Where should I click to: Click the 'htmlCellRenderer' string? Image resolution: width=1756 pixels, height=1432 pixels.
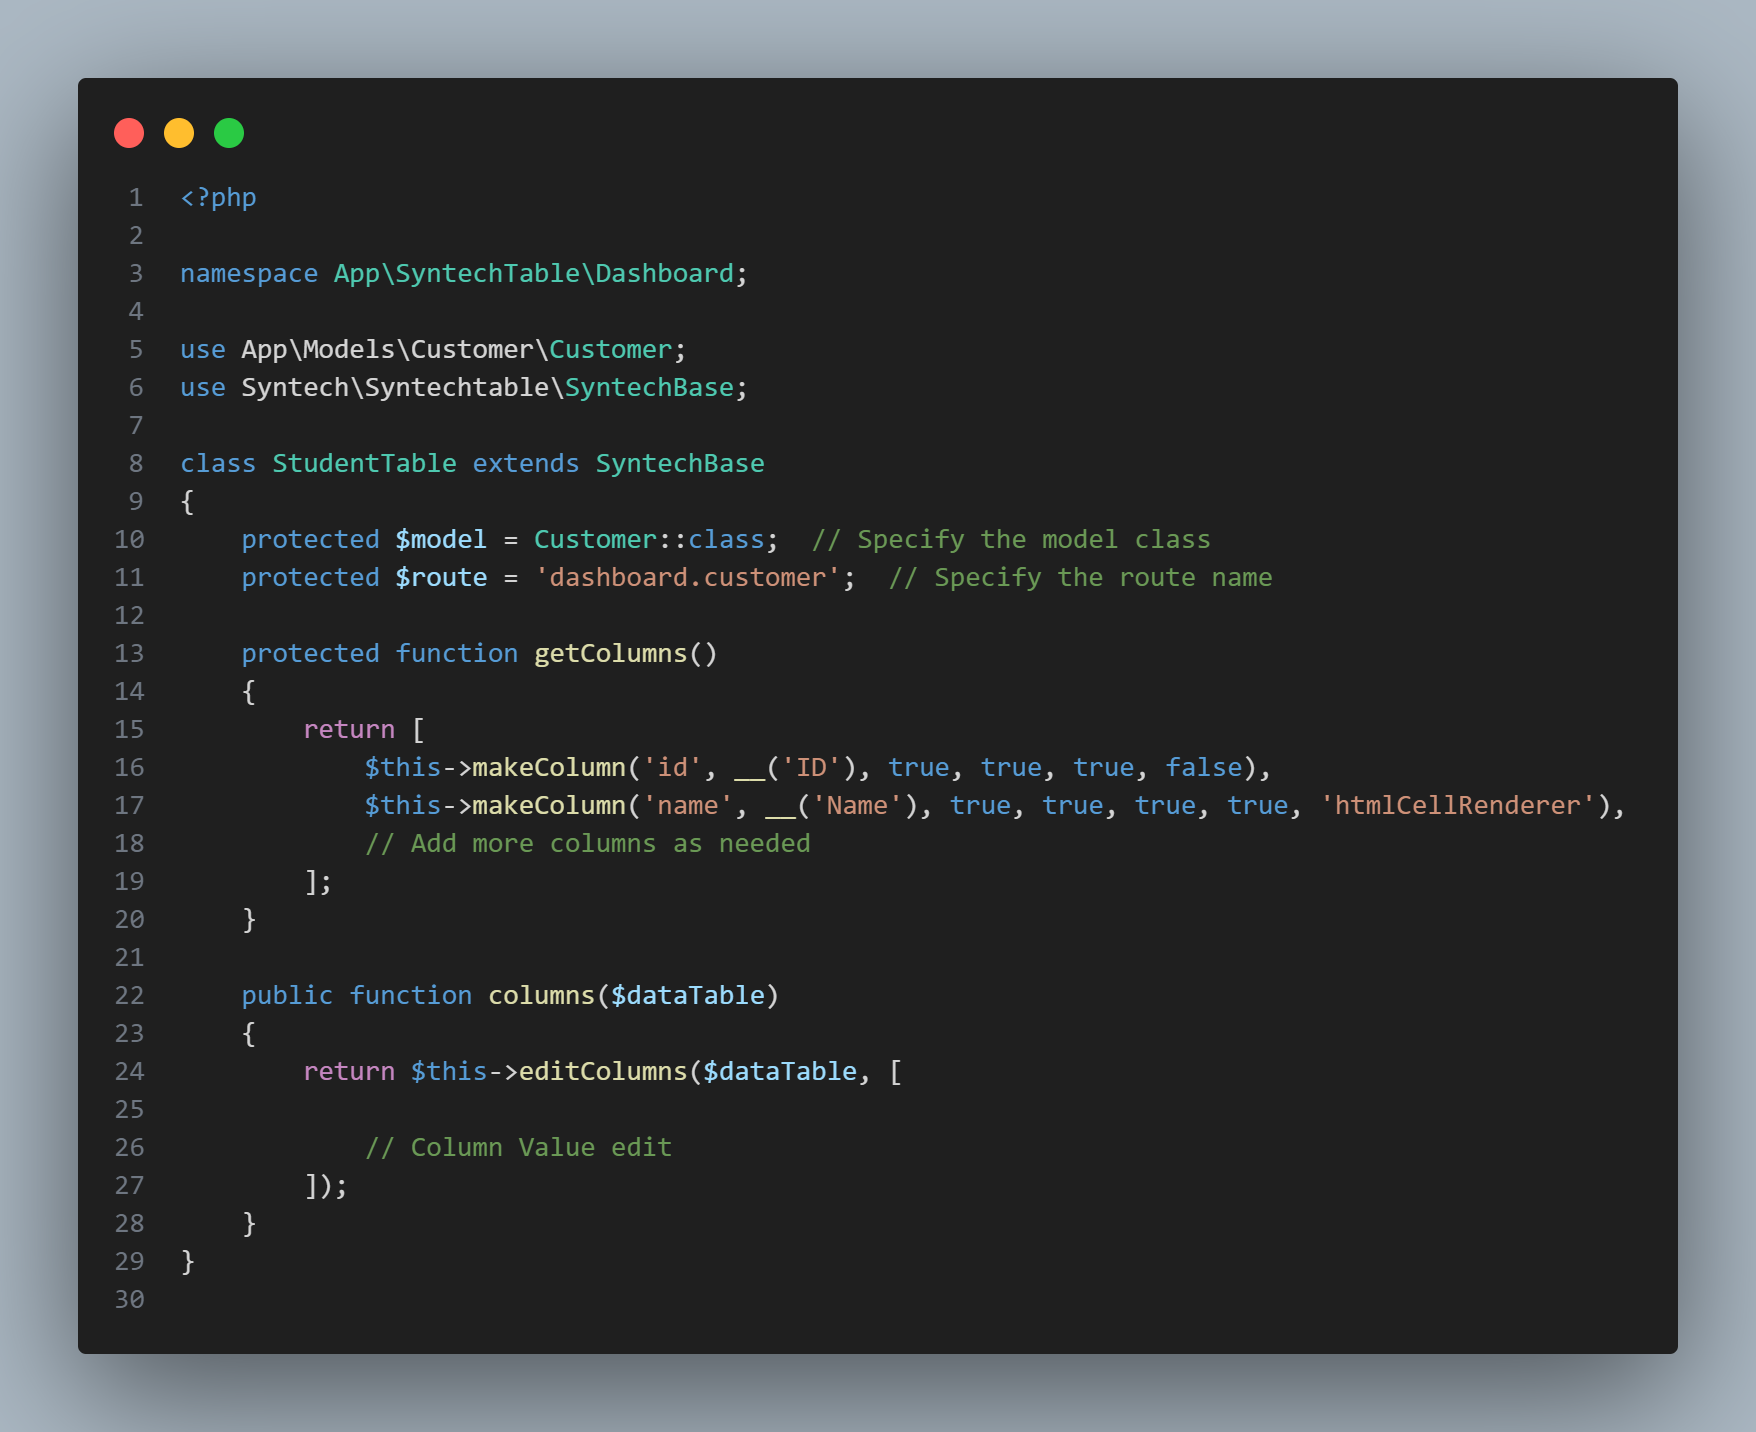tap(1457, 806)
